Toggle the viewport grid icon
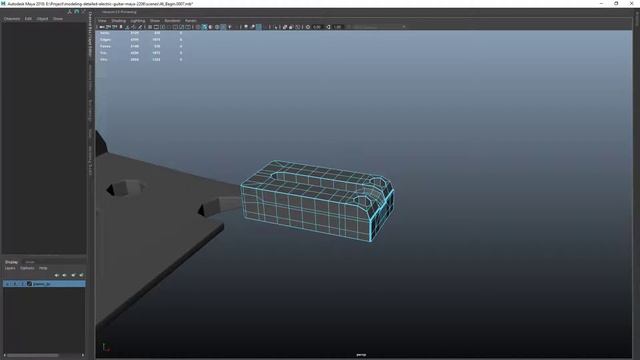640x360 pixels. 150,27
